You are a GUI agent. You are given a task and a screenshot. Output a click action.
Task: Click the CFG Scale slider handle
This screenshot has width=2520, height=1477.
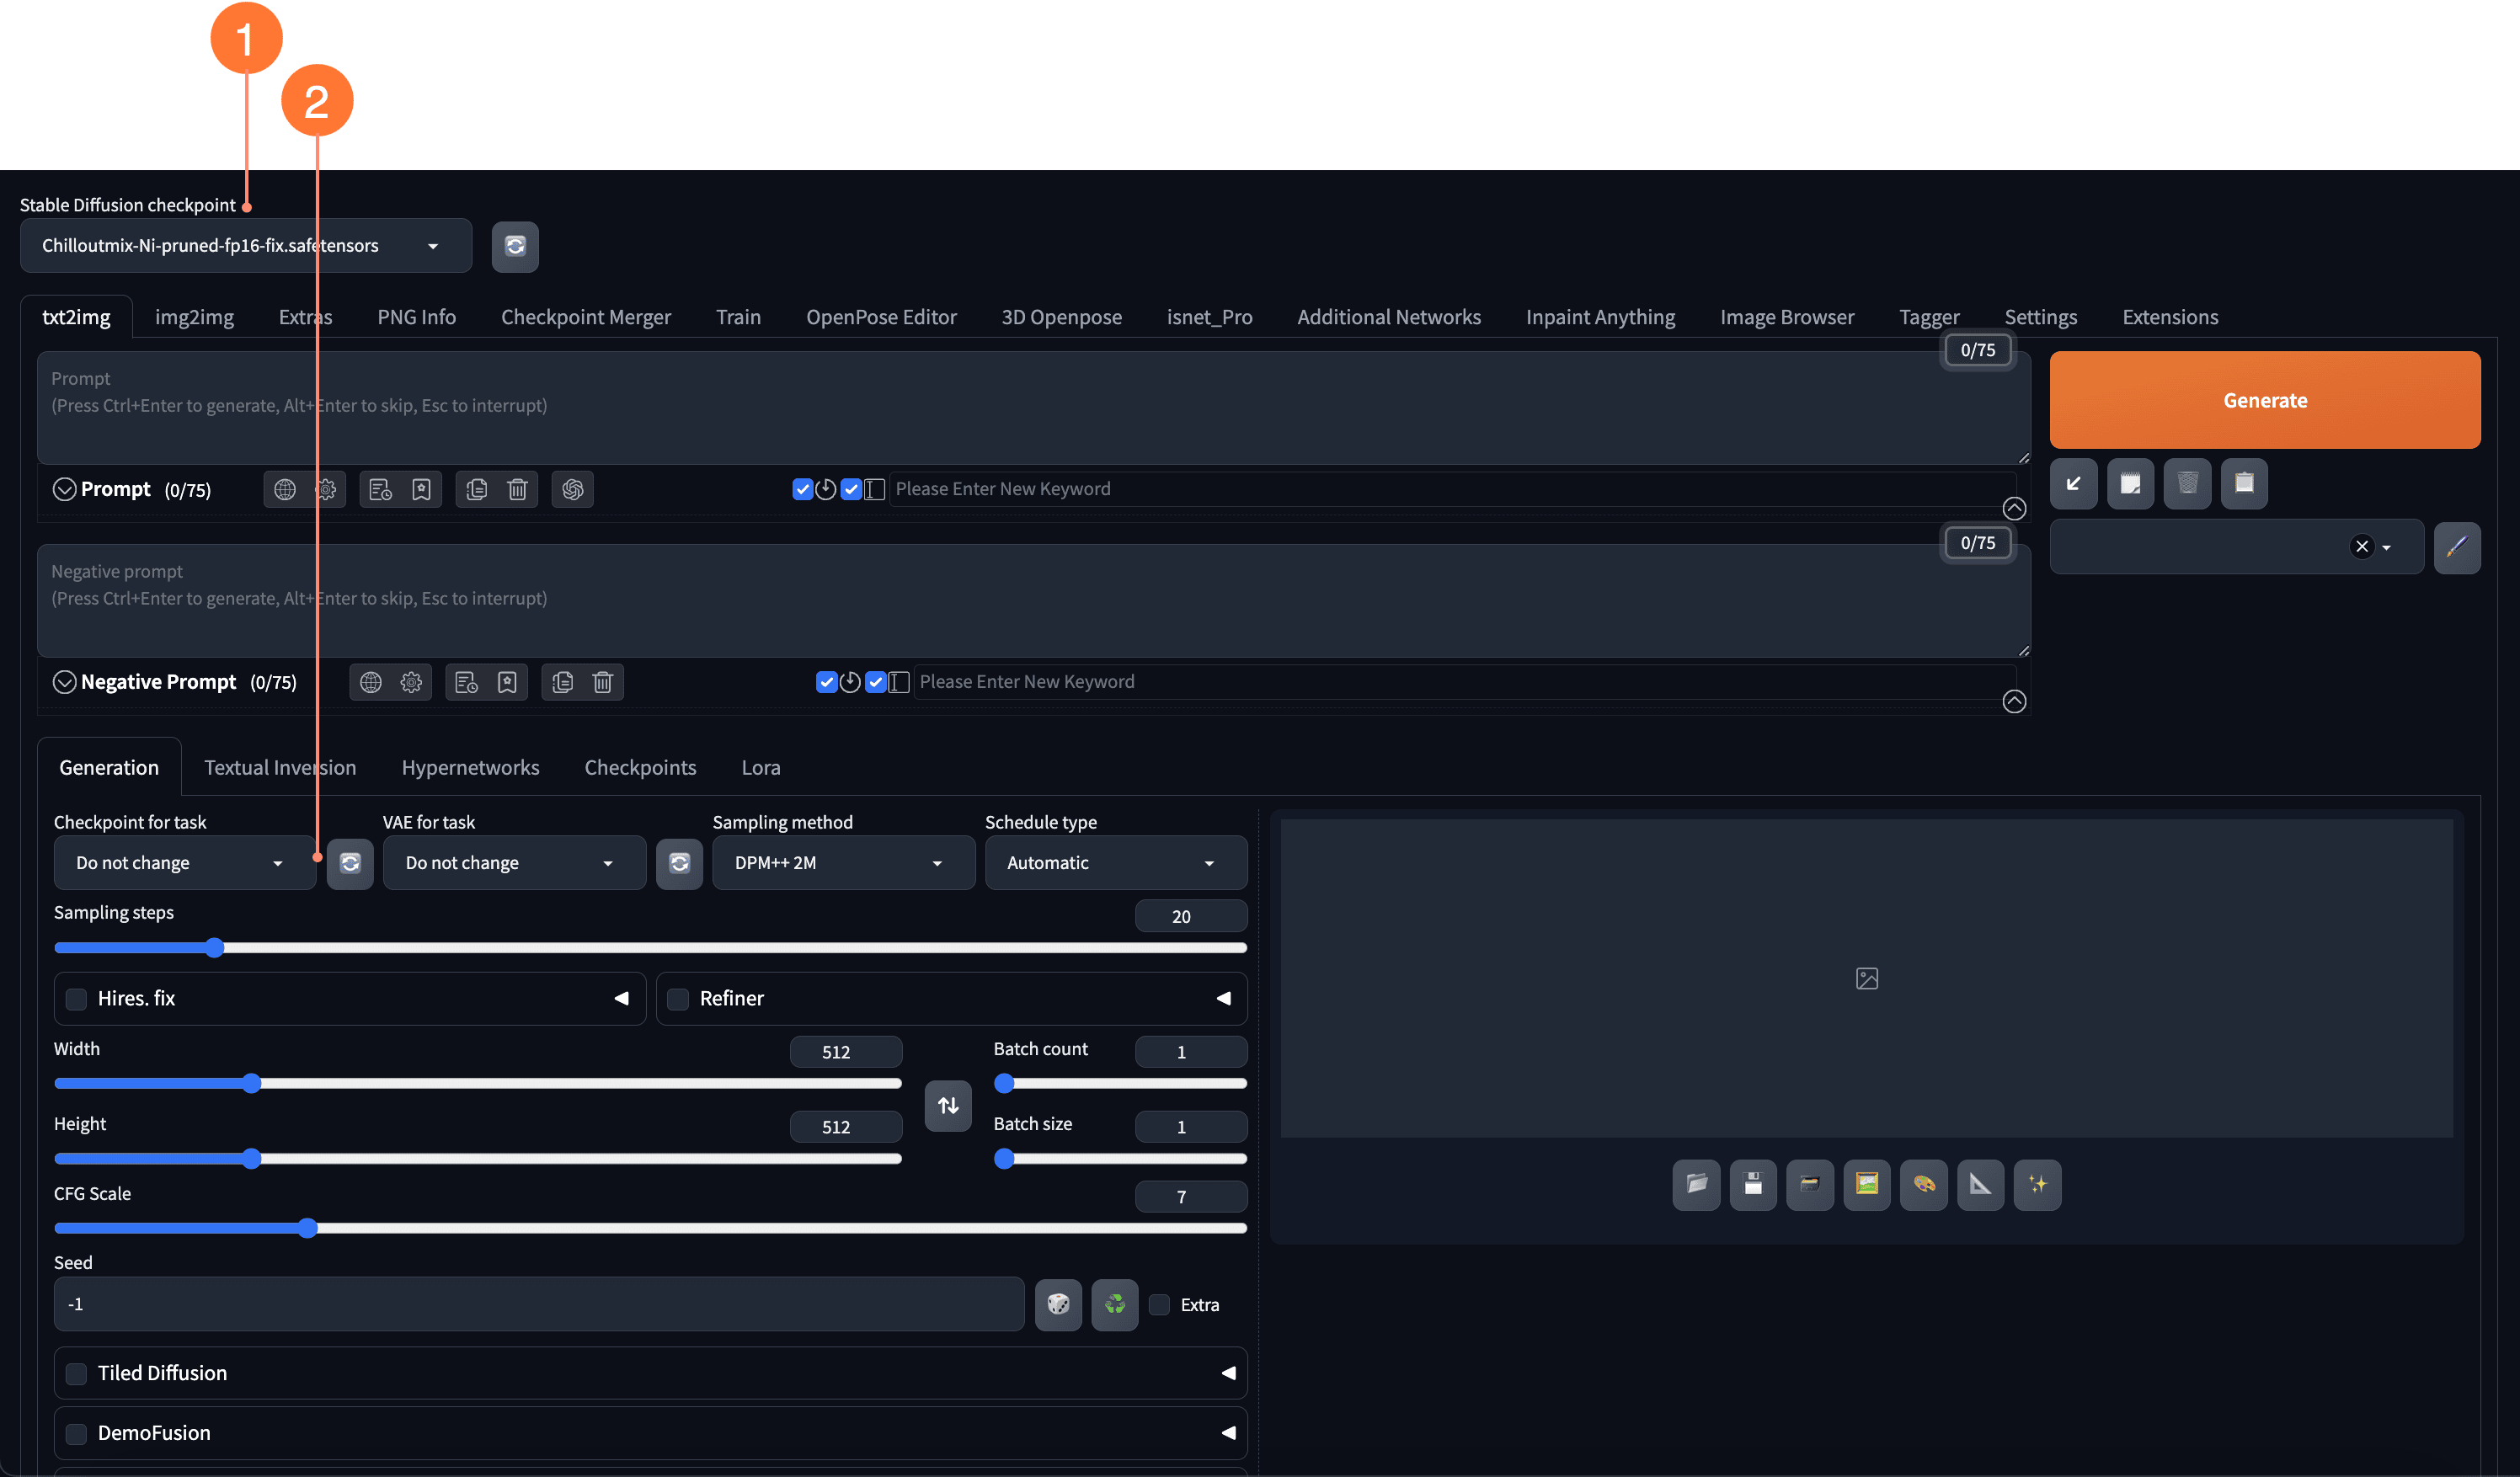pyautogui.click(x=308, y=1228)
